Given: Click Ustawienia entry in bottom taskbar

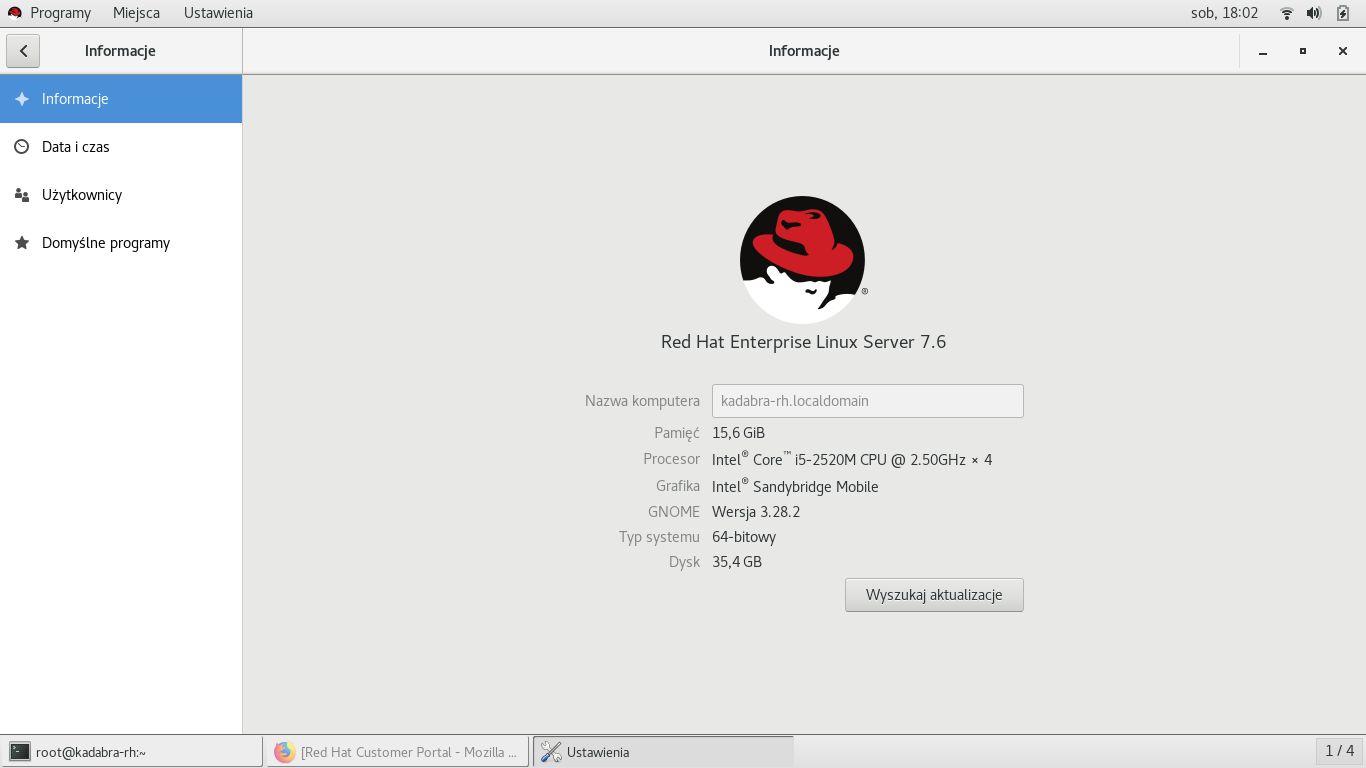Looking at the screenshot, I should (663, 752).
